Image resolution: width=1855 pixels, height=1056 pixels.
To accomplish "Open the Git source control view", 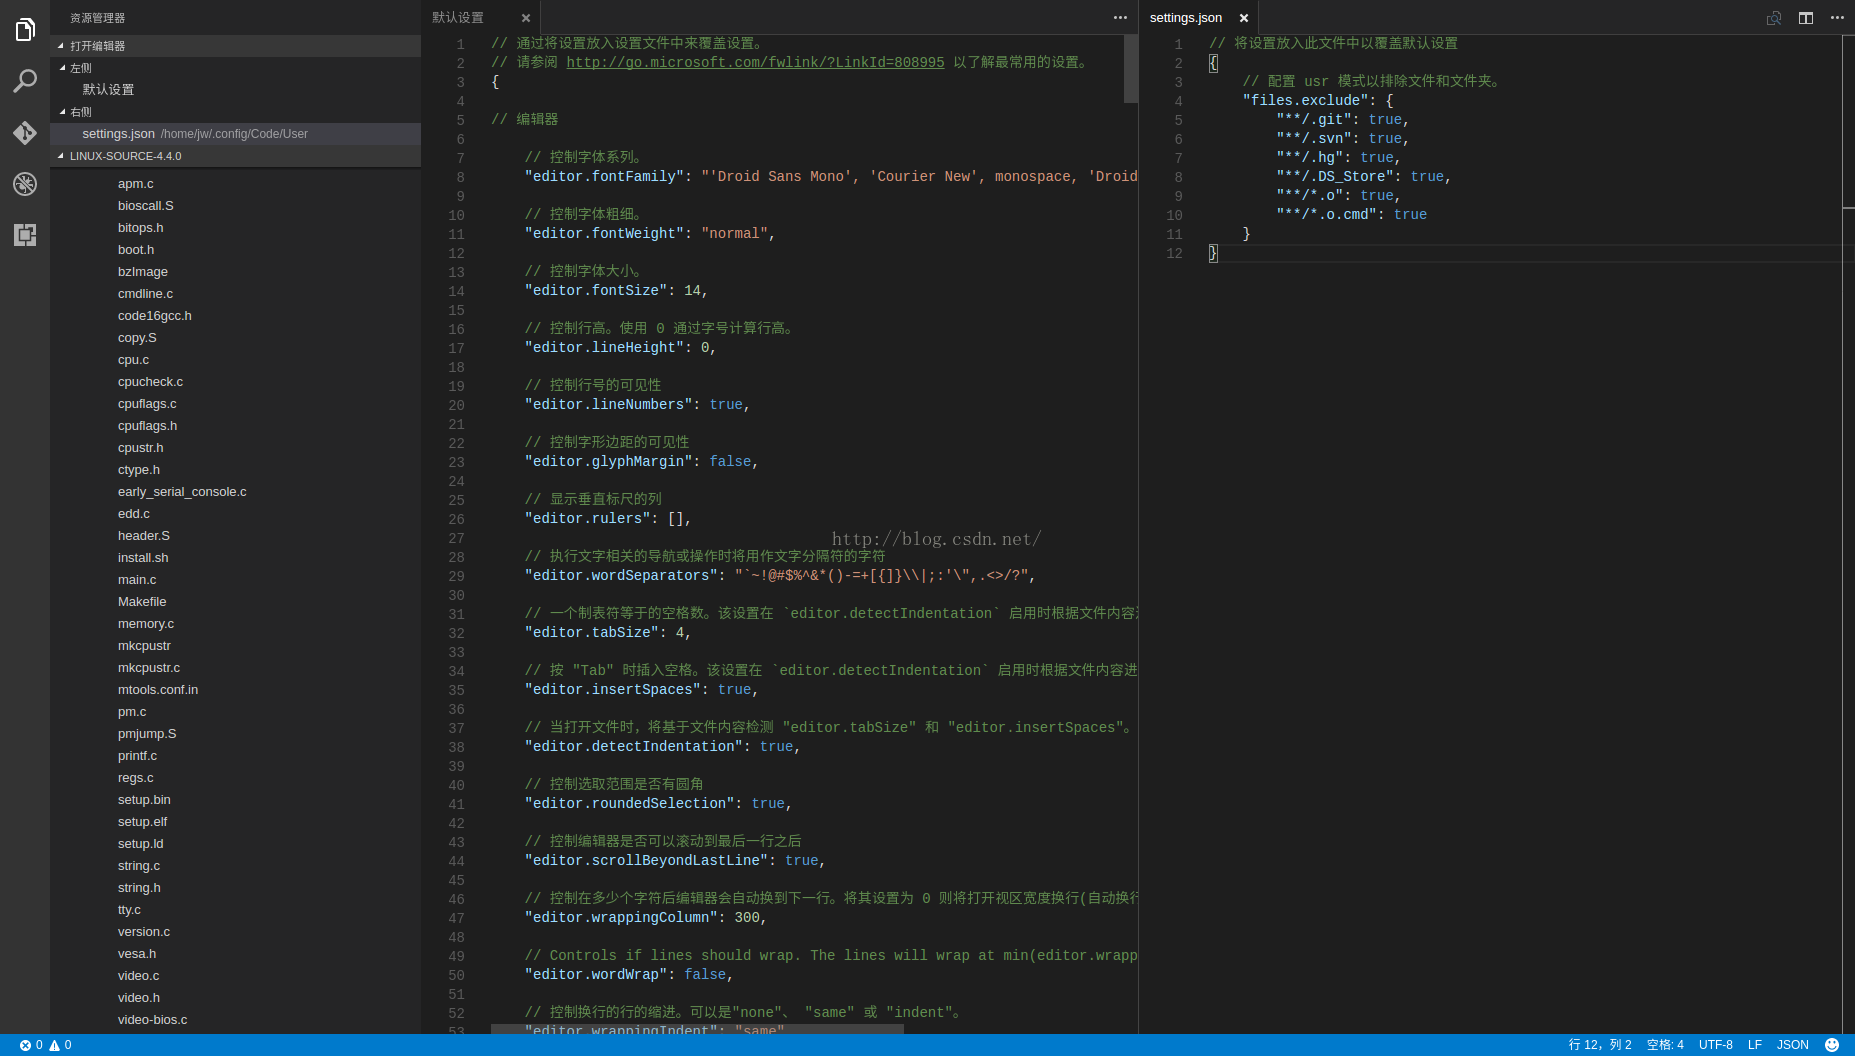I will pos(25,133).
